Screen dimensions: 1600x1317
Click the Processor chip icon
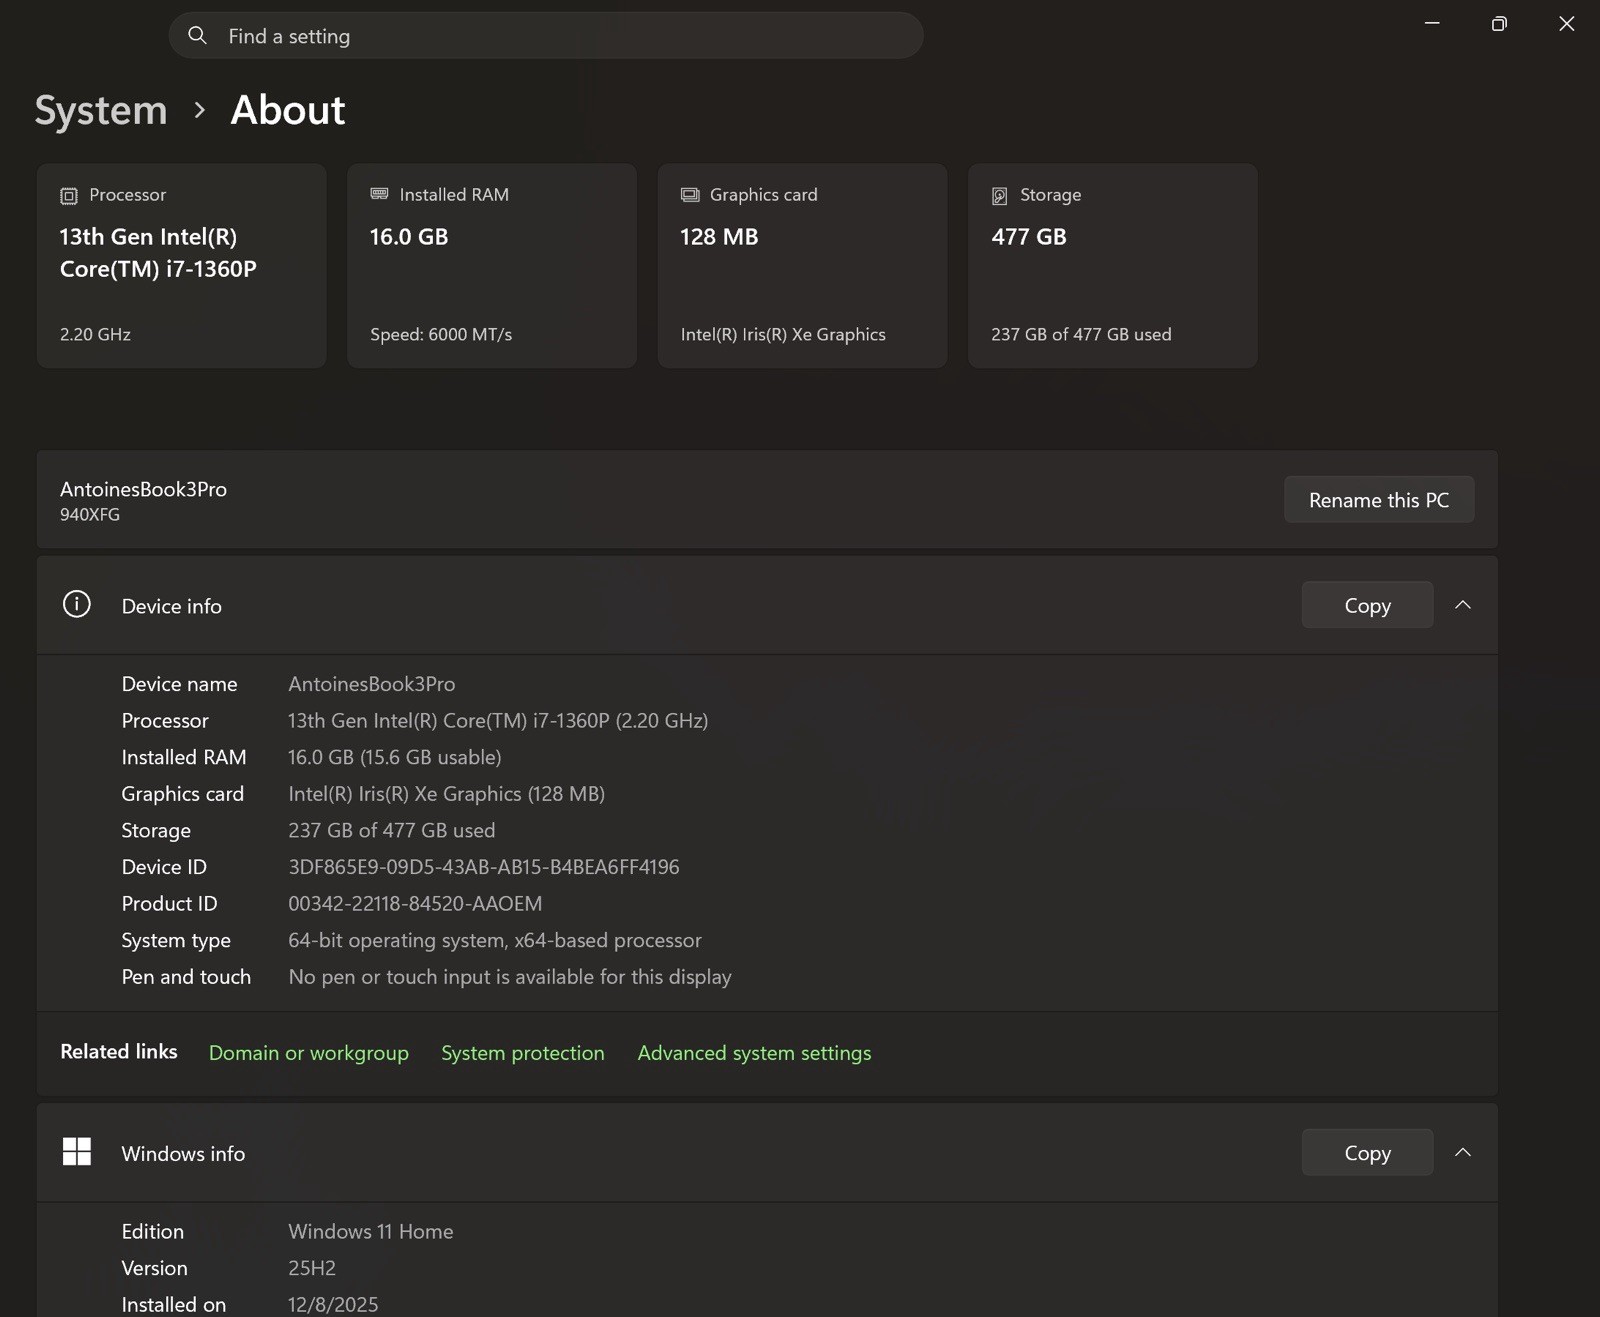pyautogui.click(x=68, y=196)
